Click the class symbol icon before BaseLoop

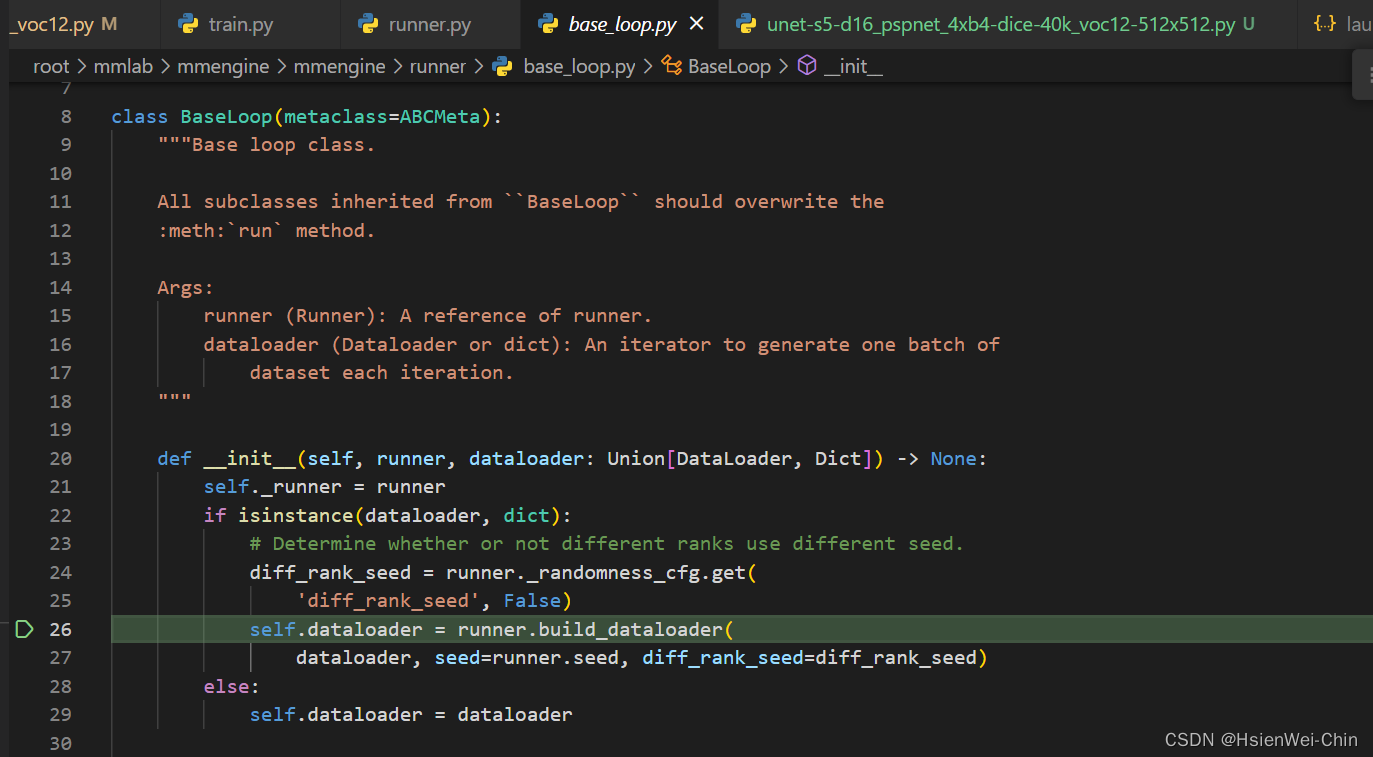point(672,67)
